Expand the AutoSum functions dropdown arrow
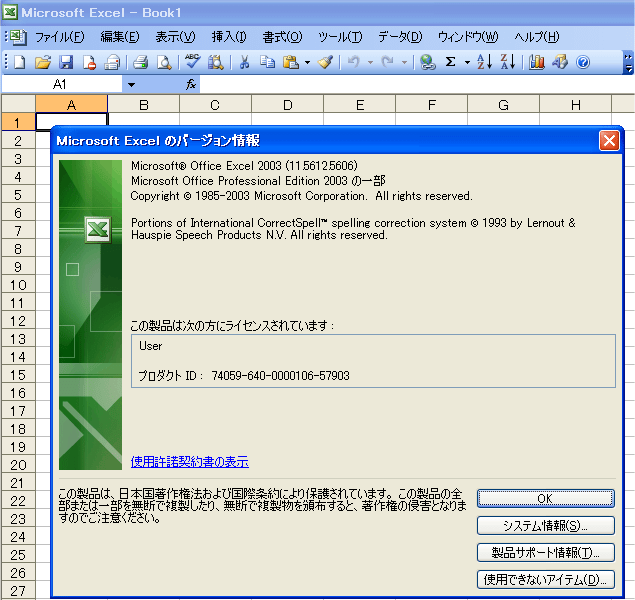This screenshot has width=635, height=600. (467, 62)
